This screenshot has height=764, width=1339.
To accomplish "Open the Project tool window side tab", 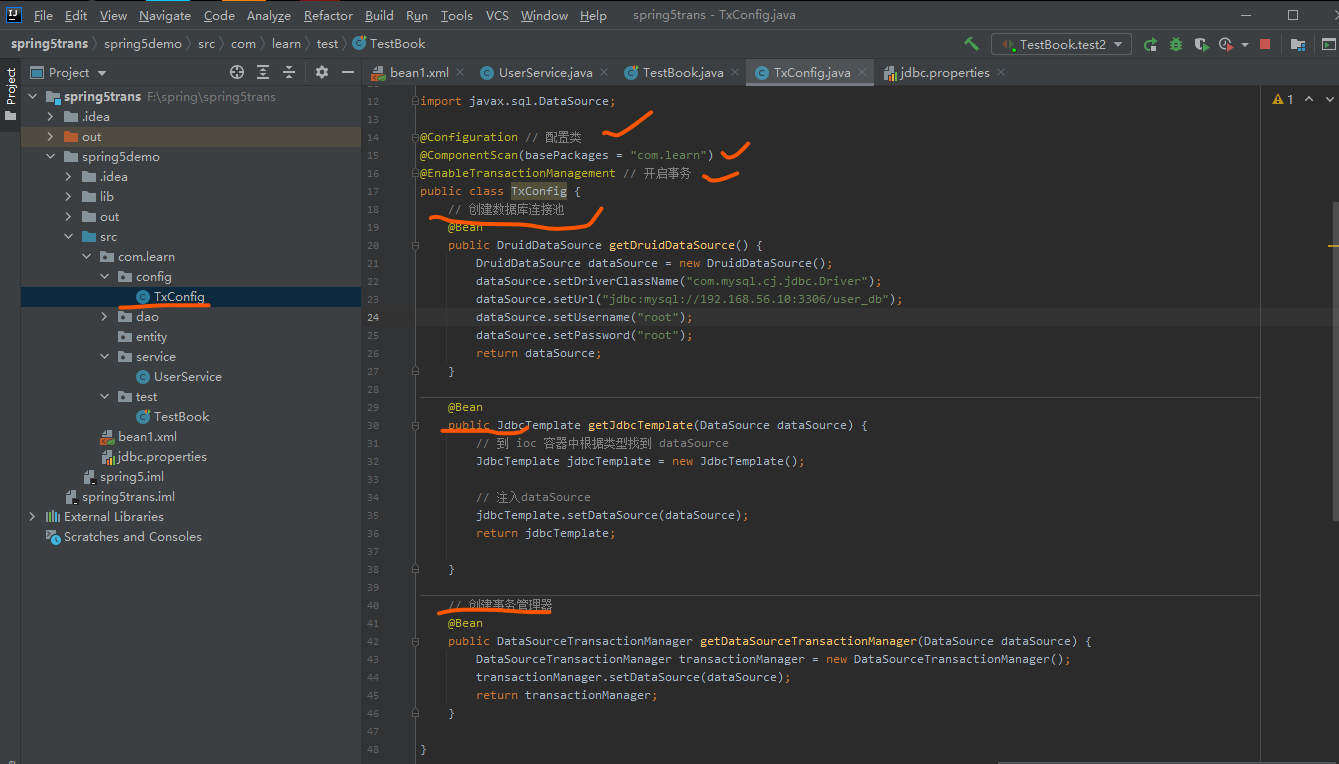I will (x=11, y=95).
